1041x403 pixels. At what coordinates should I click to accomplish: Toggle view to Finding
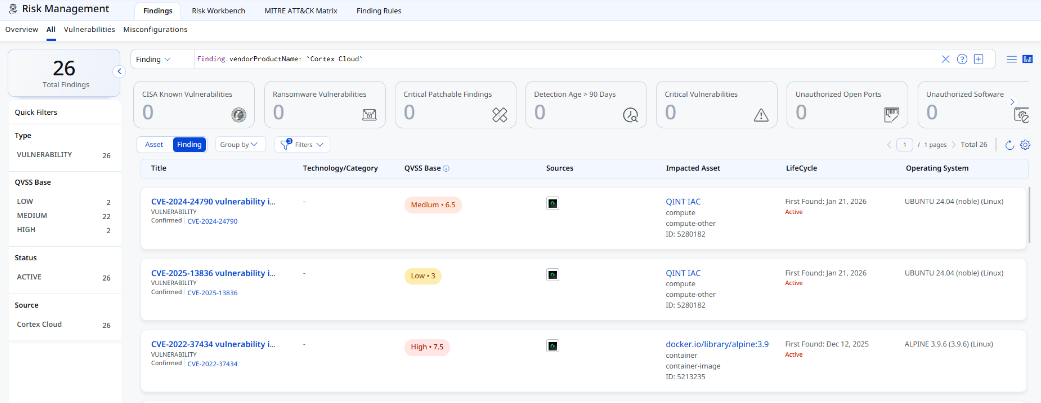pos(189,144)
